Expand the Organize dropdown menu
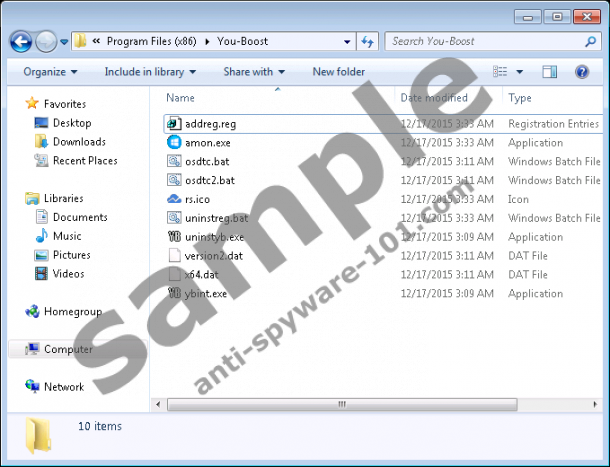610x467 pixels. click(50, 72)
